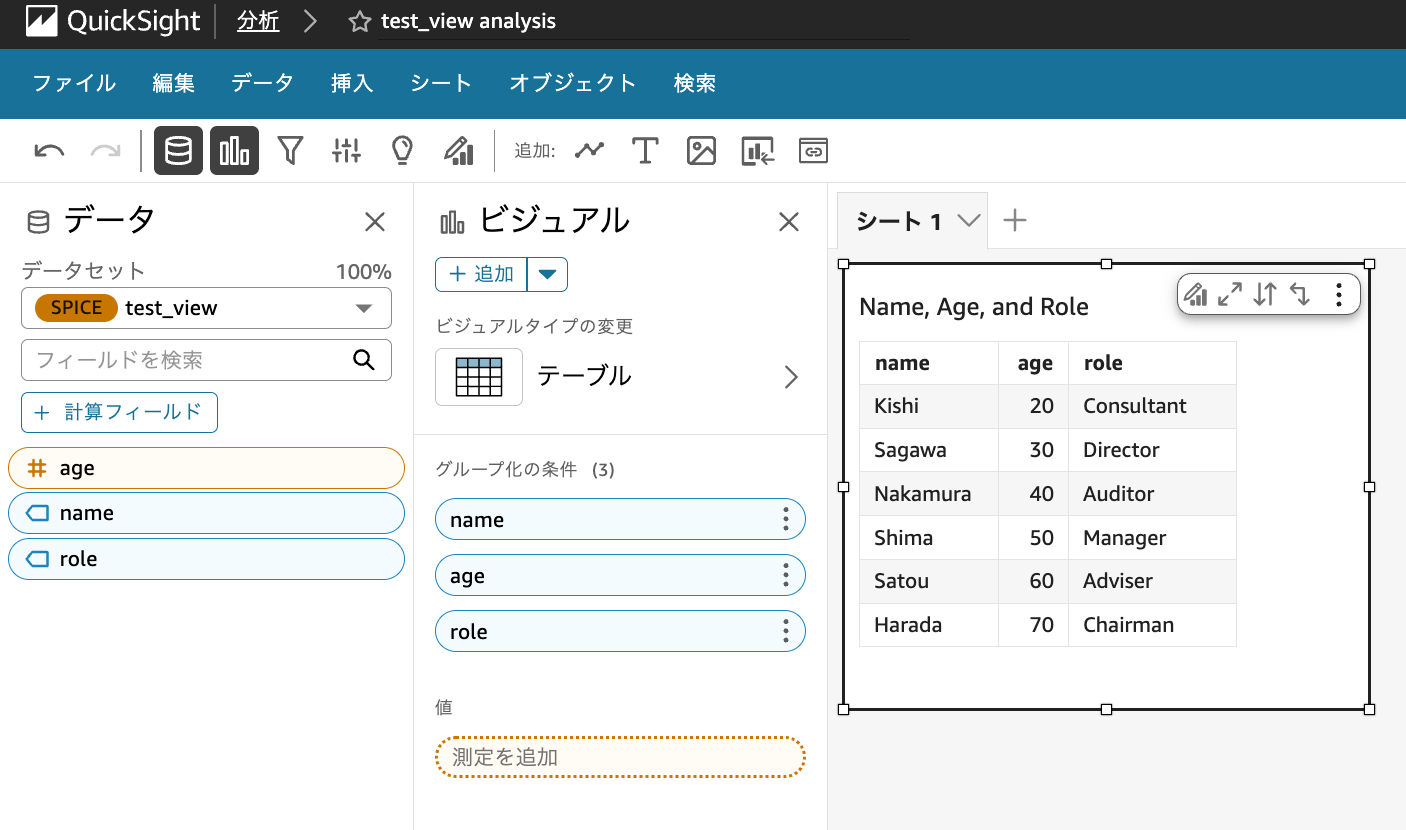Click the magnifier search icon in field search

tap(364, 360)
